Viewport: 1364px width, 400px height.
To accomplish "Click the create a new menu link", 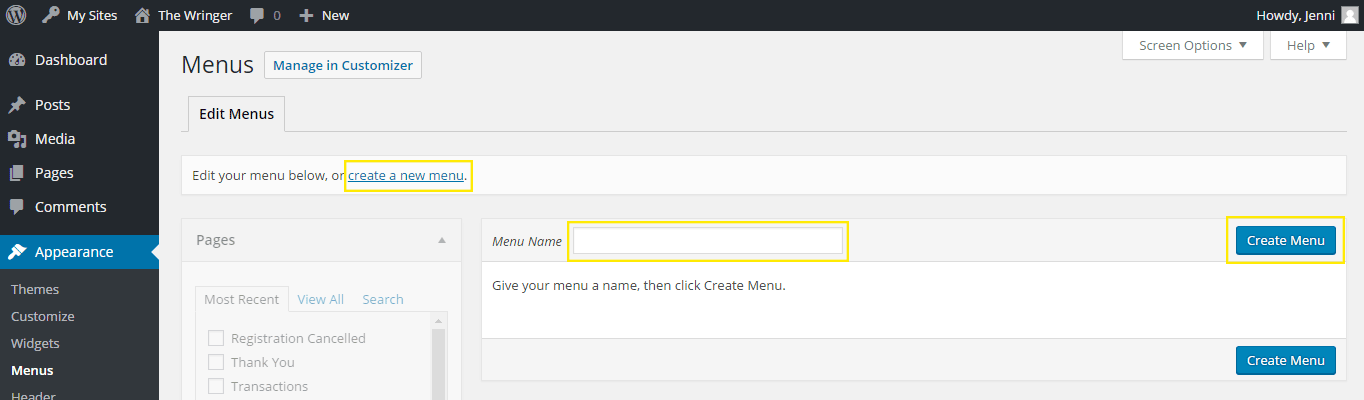I will click(x=406, y=176).
